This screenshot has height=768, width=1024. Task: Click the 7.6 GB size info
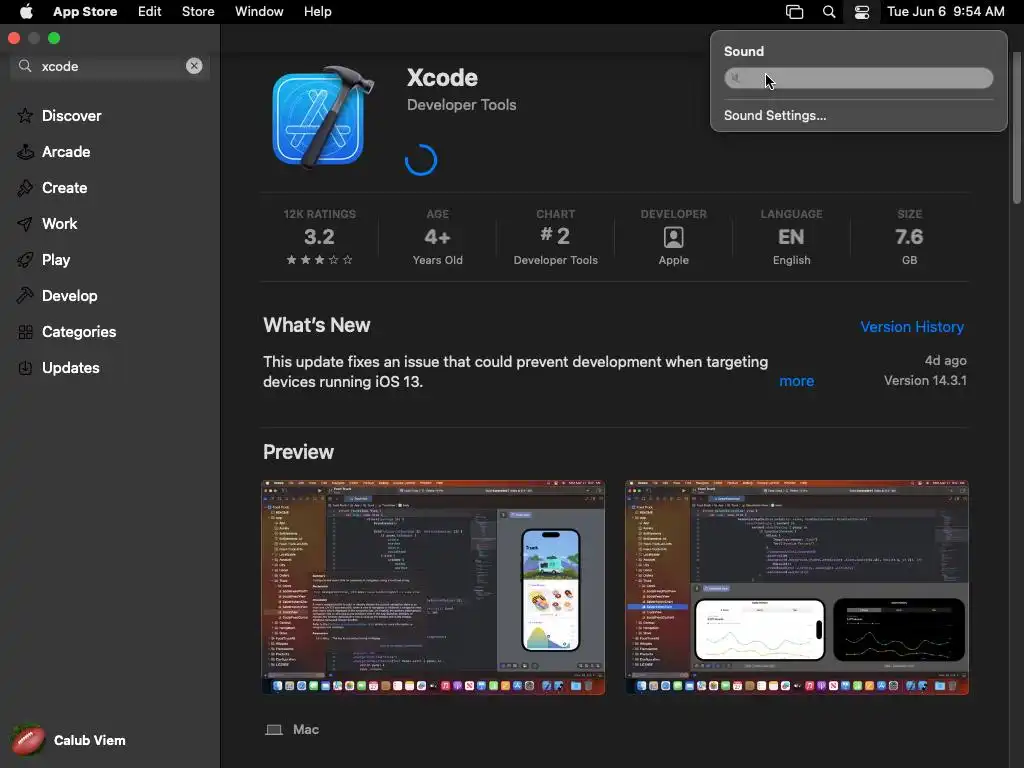pyautogui.click(x=909, y=237)
